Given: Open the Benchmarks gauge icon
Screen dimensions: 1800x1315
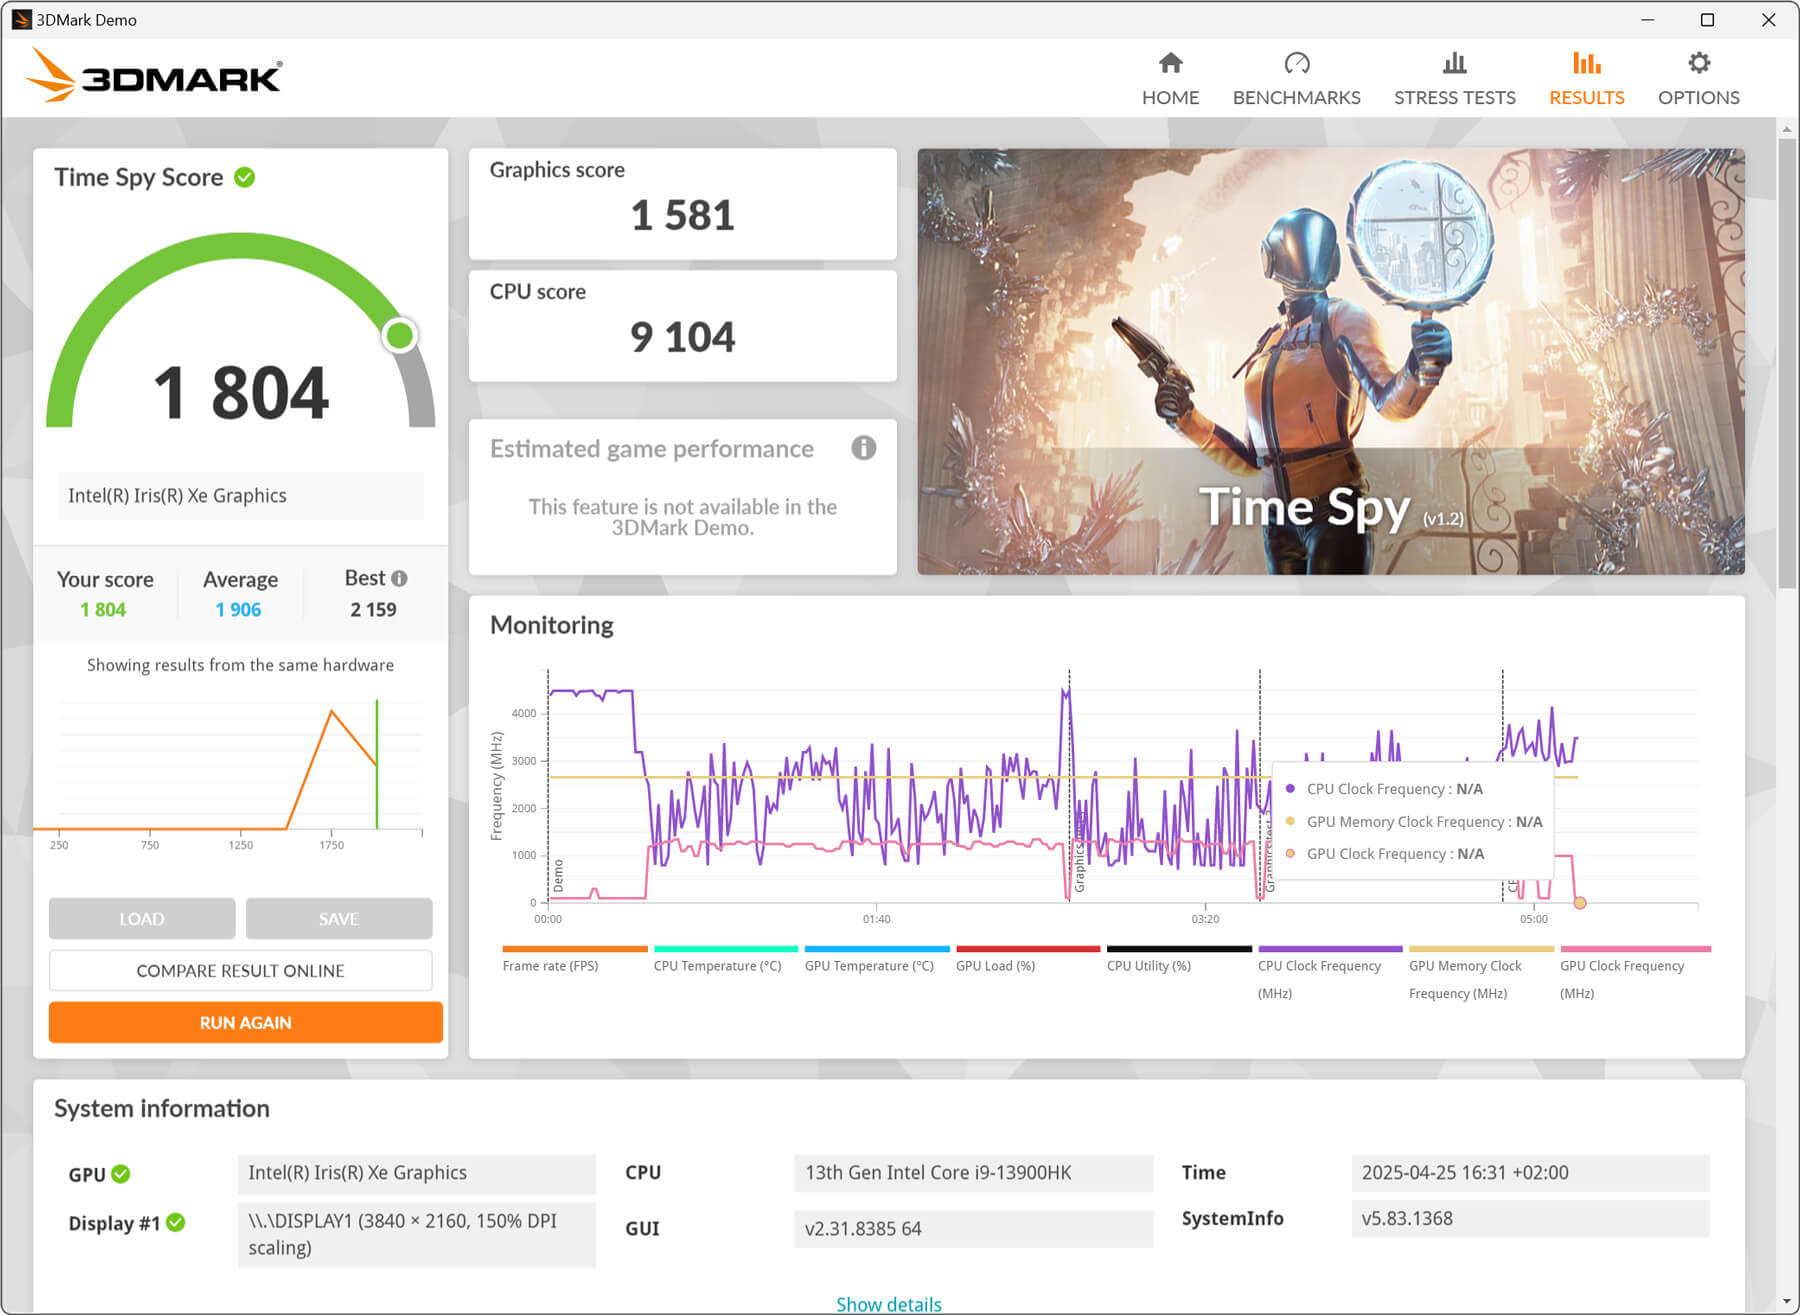Looking at the screenshot, I should click(1296, 64).
